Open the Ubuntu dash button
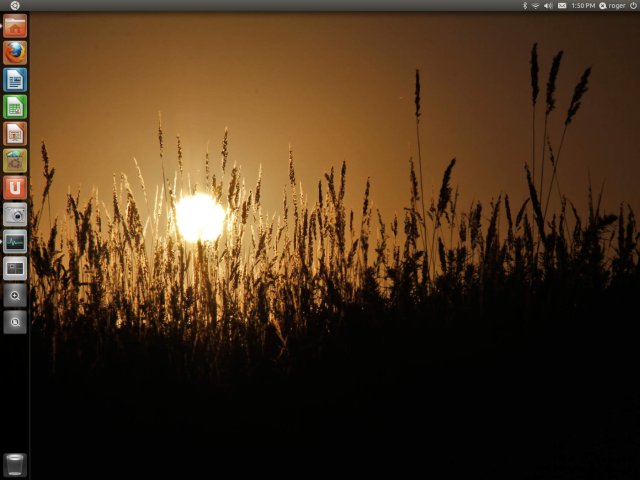Screen dimensions: 640x480 coord(15,5)
